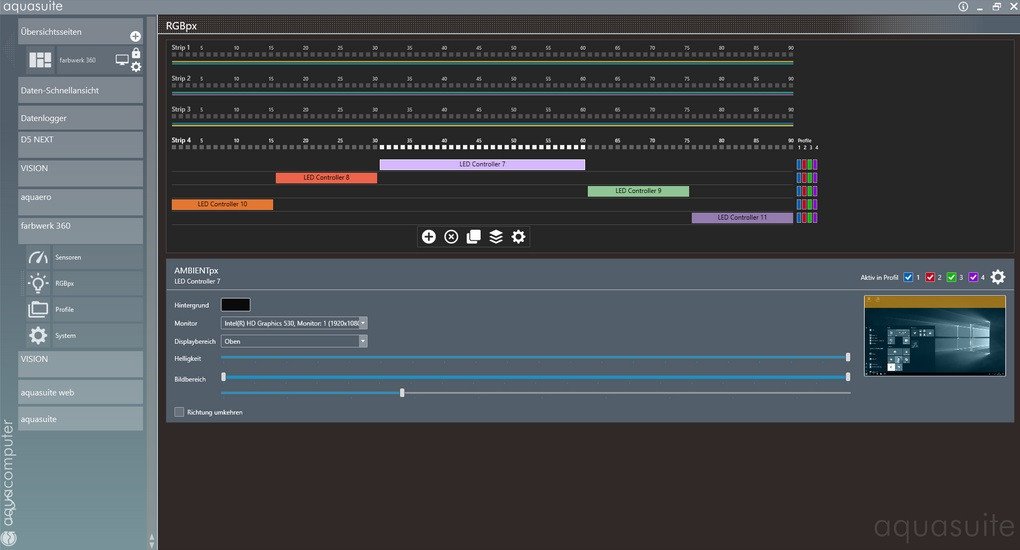Open the strip toolbar gear settings
The height and width of the screenshot is (550, 1020).
pyautogui.click(x=518, y=237)
